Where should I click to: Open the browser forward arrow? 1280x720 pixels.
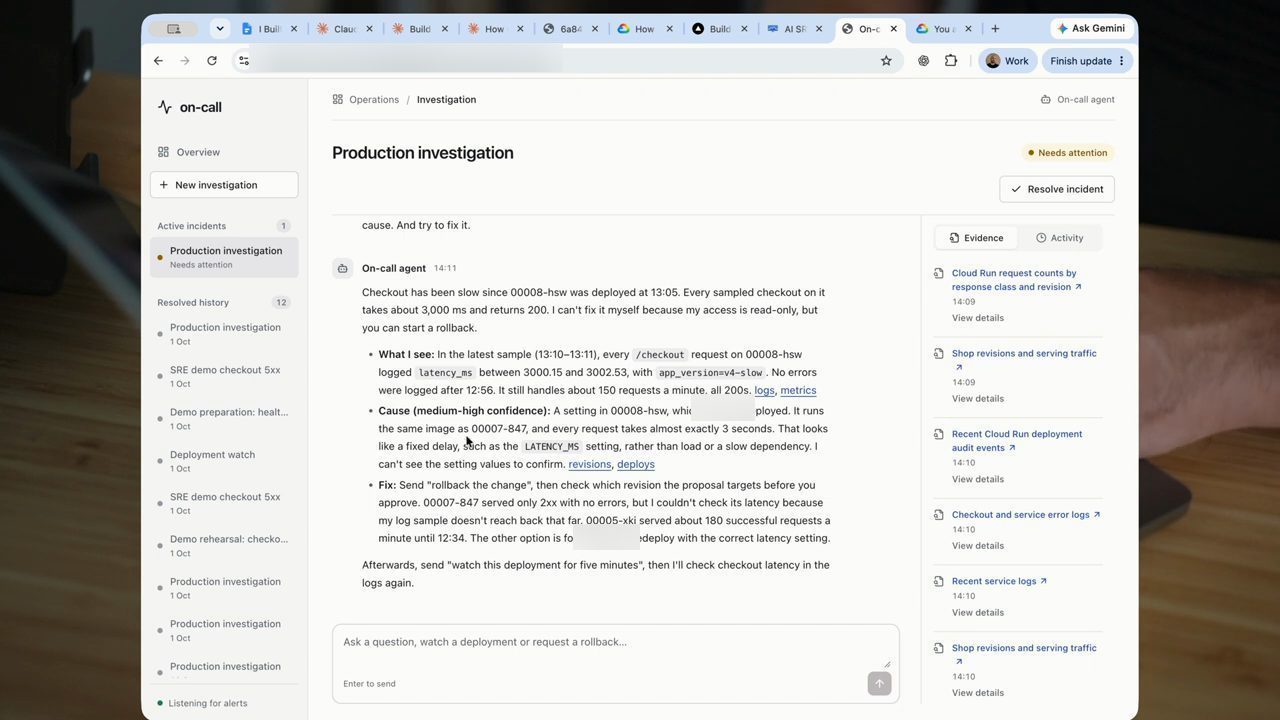click(x=185, y=61)
